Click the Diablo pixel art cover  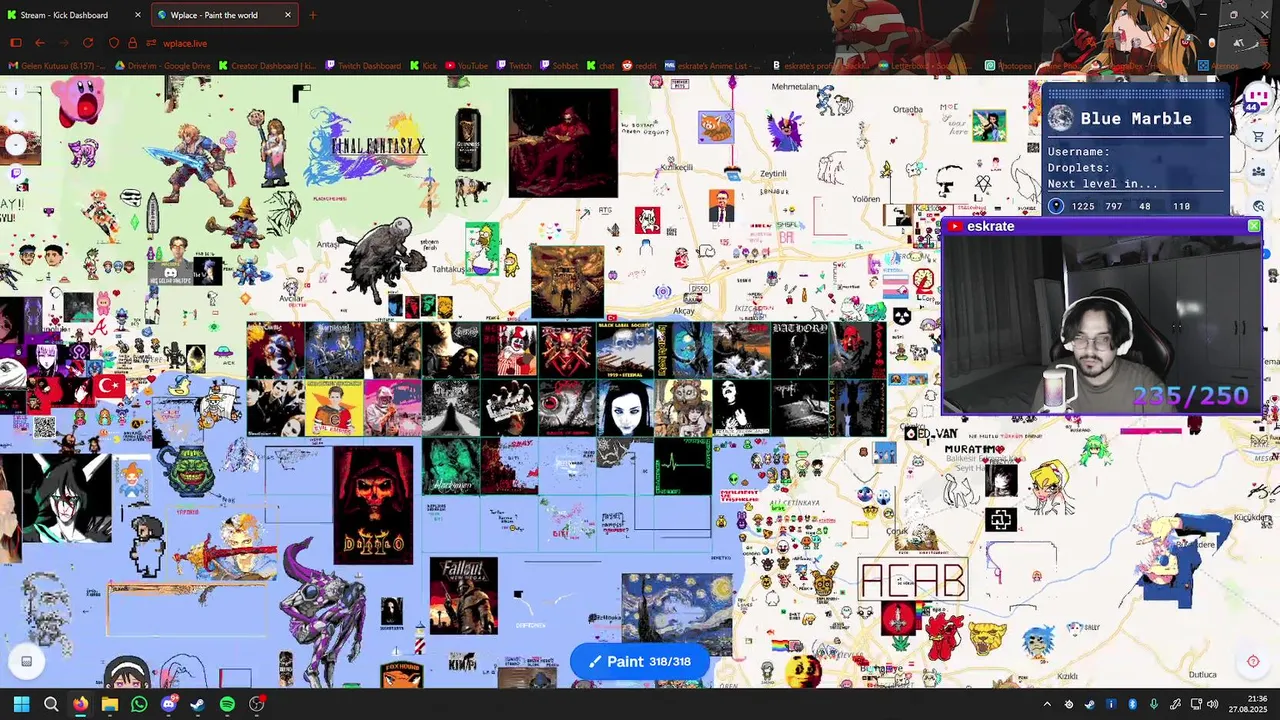click(373, 505)
